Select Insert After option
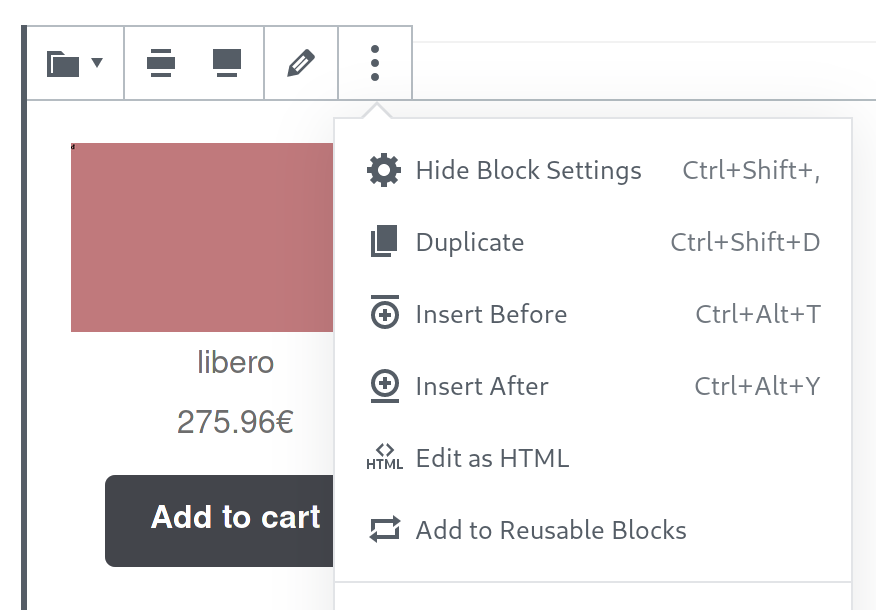This screenshot has height=610, width=876. pyautogui.click(x=593, y=386)
